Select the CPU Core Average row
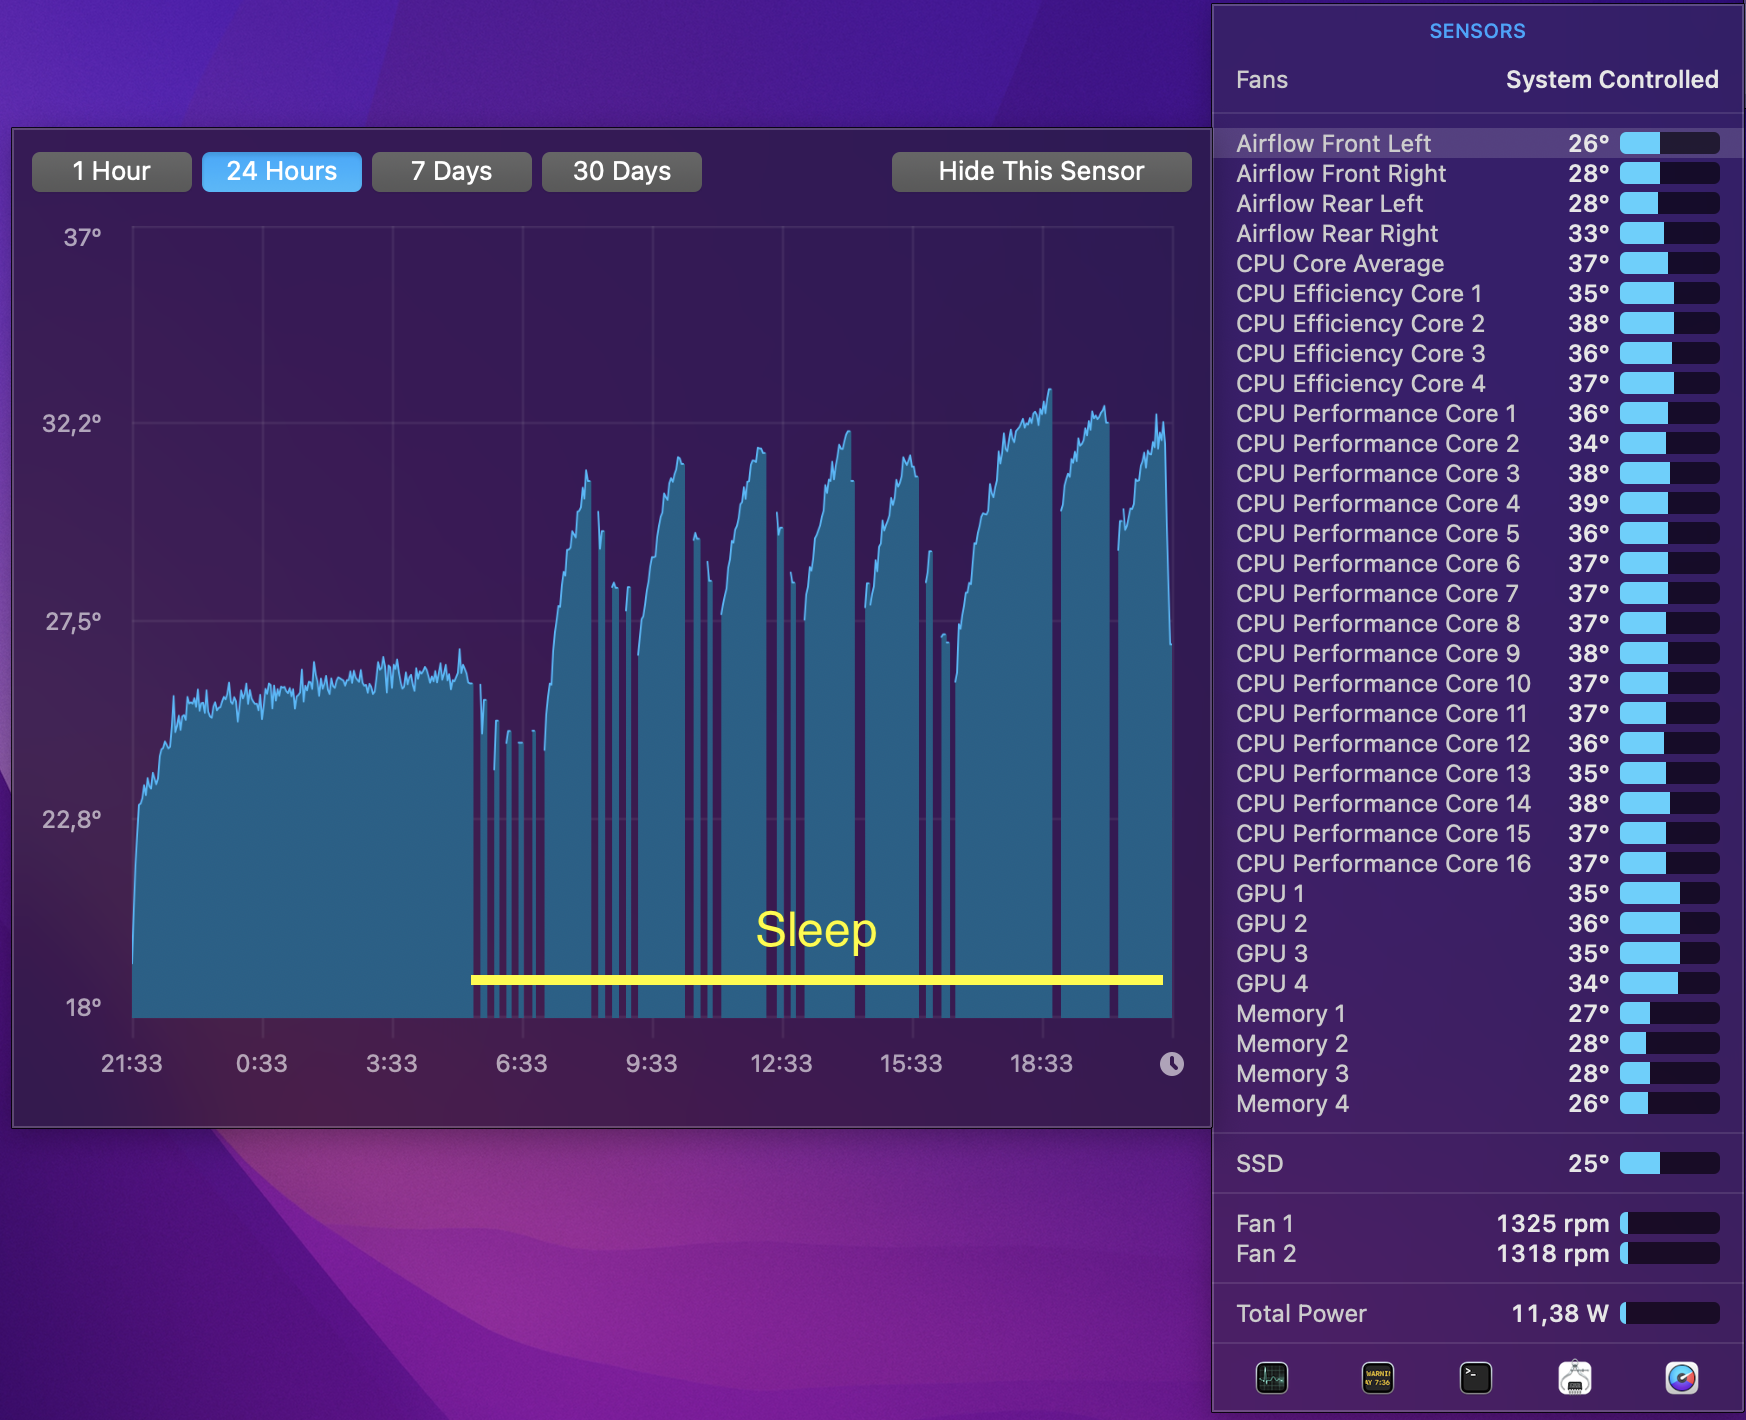 click(x=1478, y=263)
